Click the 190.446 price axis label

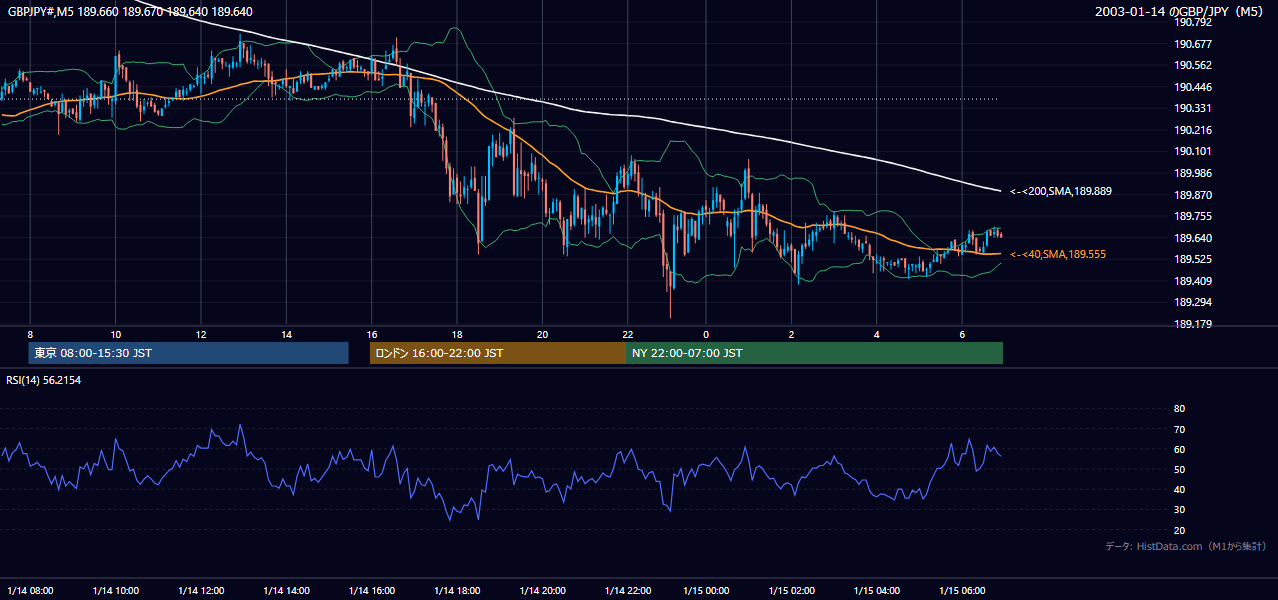1192,87
